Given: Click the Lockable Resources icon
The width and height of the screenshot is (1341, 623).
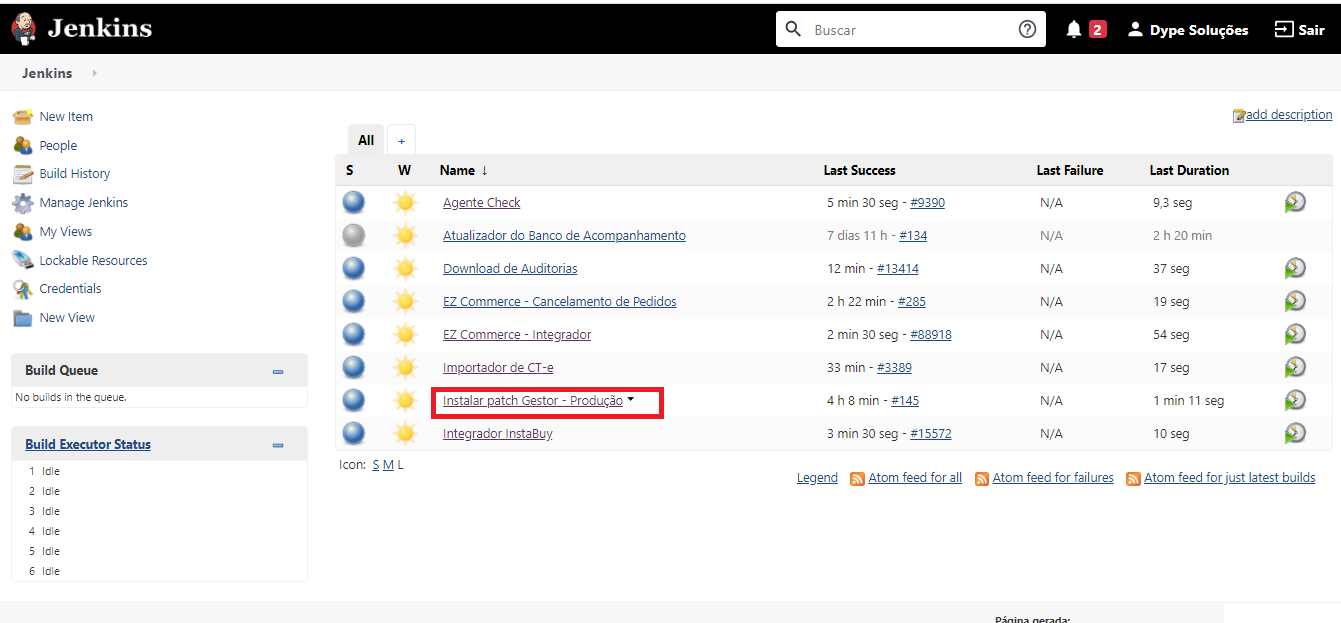Looking at the screenshot, I should 23,260.
